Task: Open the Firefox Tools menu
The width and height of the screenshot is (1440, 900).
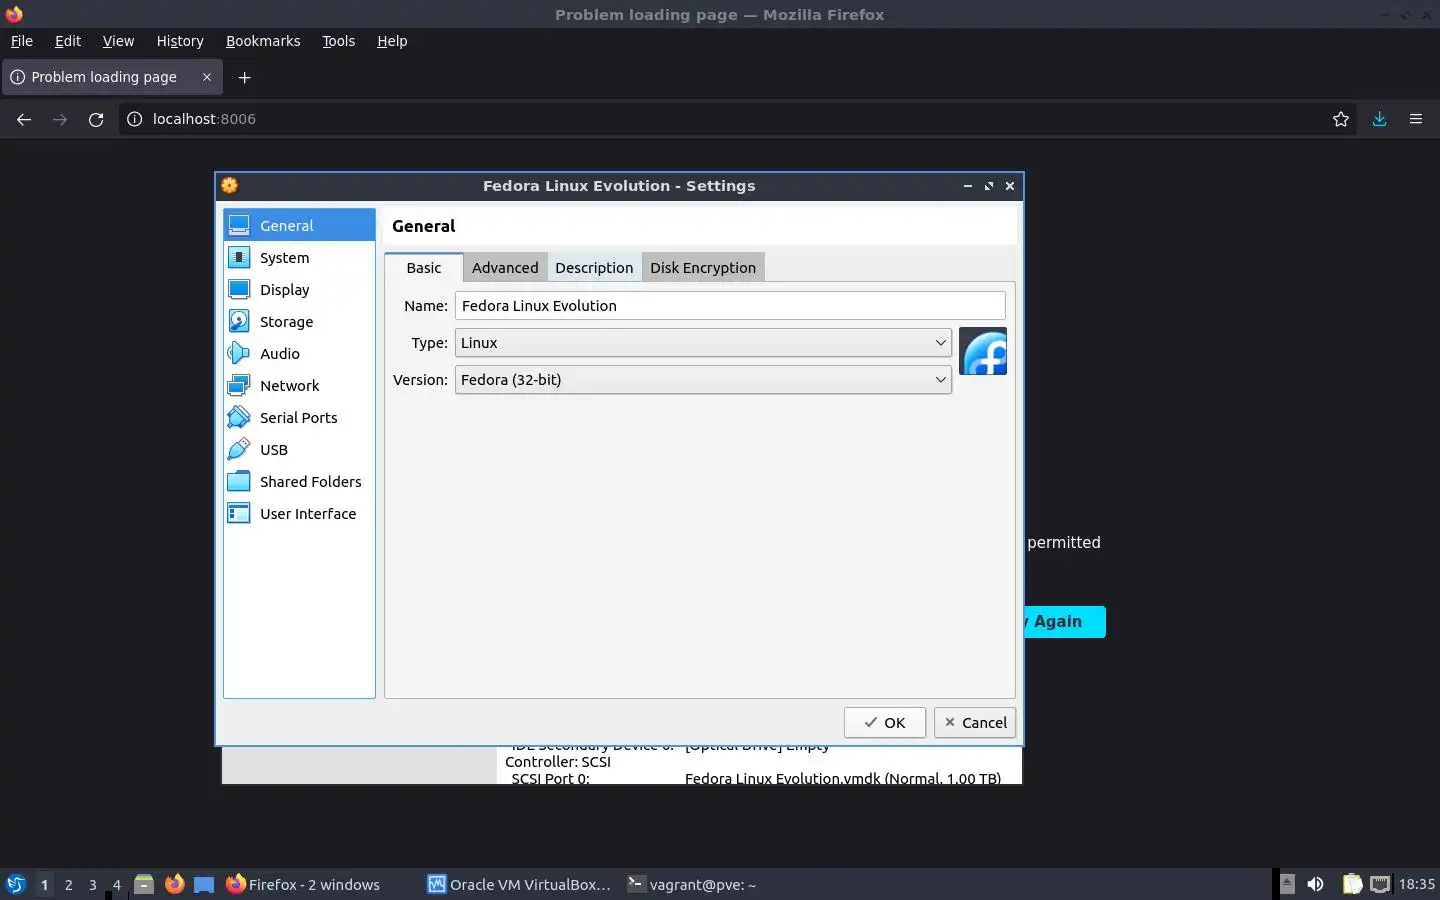Action: pyautogui.click(x=339, y=41)
